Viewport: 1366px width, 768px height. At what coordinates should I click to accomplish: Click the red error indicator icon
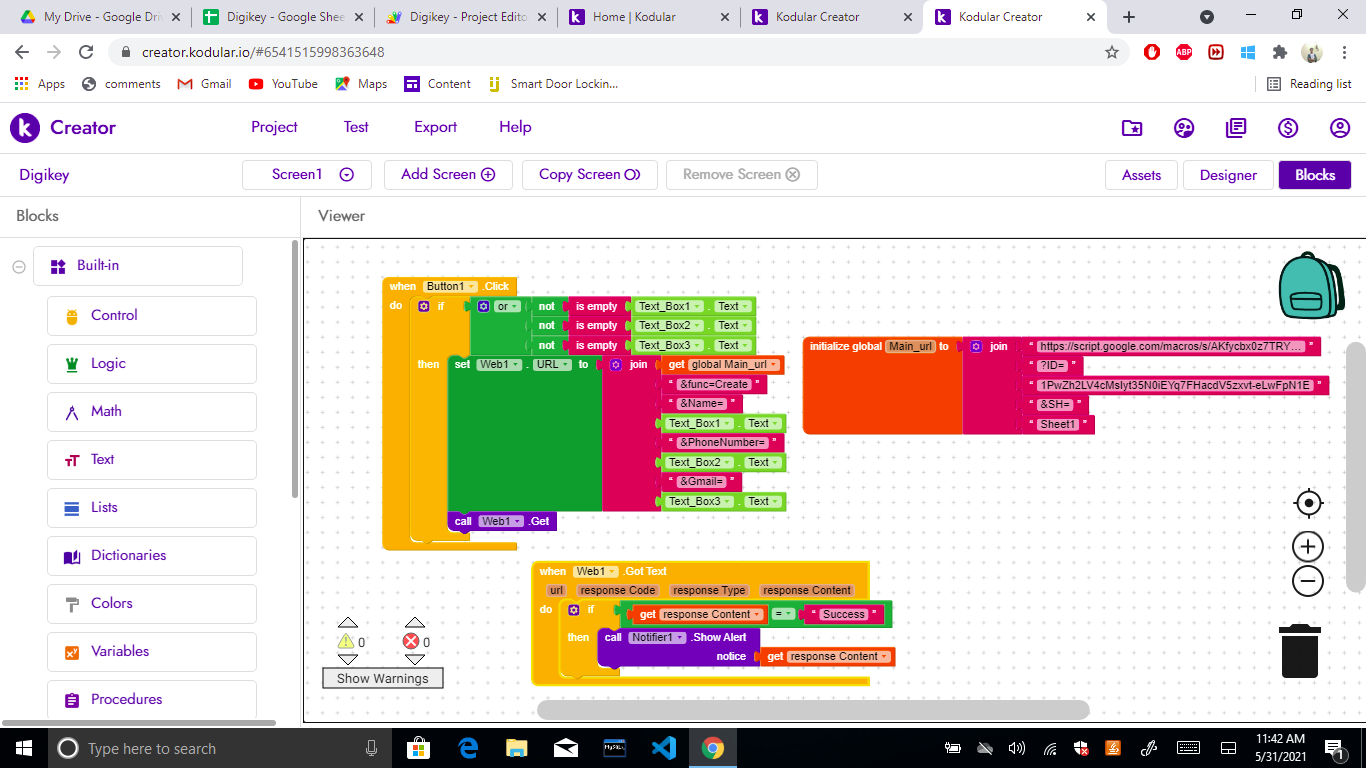tap(411, 642)
